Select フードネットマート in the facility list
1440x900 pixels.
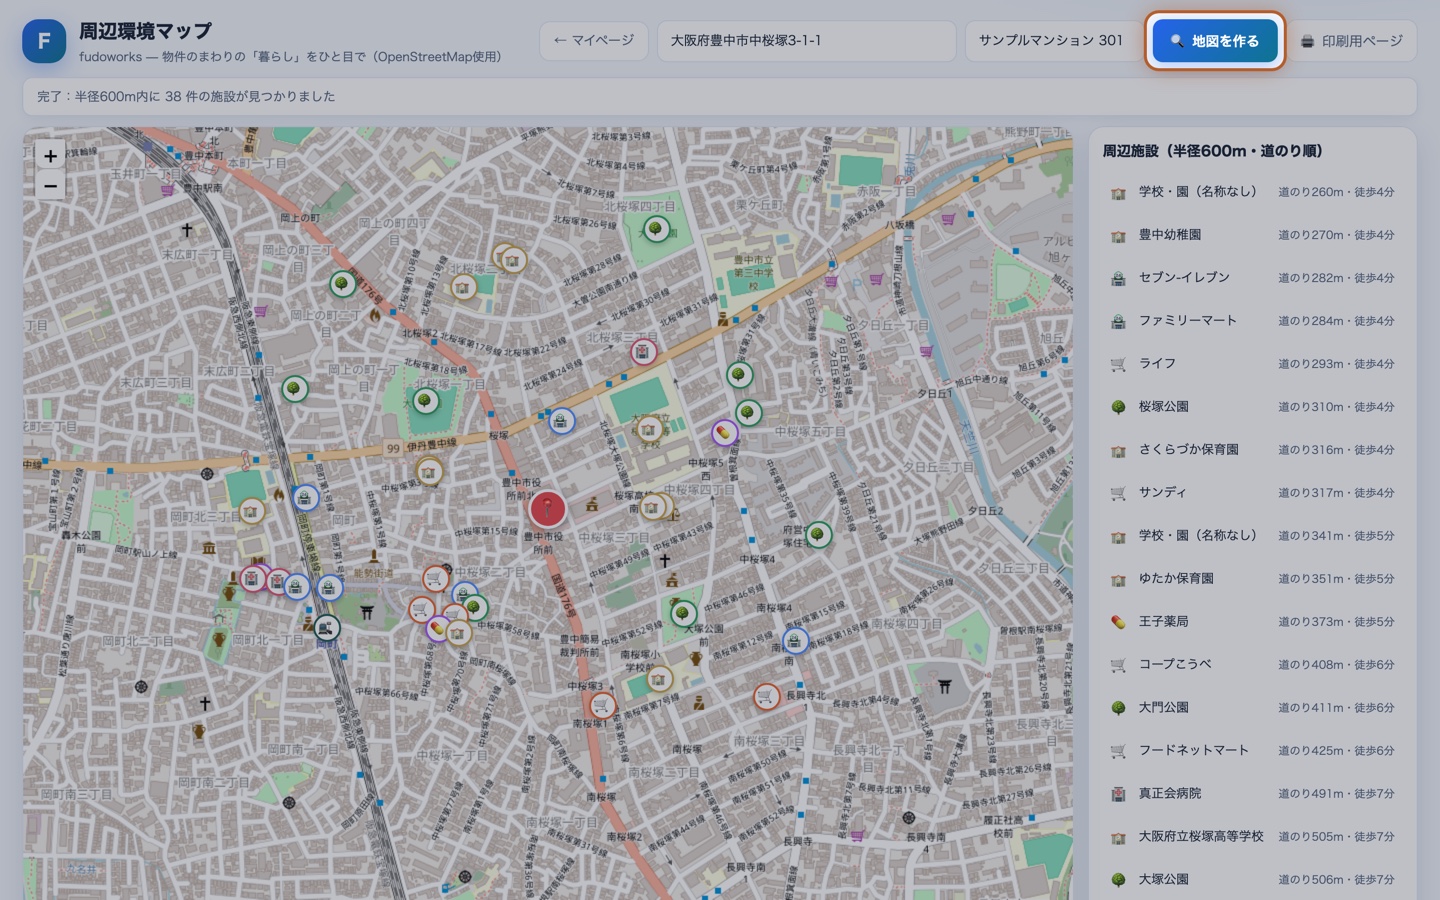coord(1252,751)
